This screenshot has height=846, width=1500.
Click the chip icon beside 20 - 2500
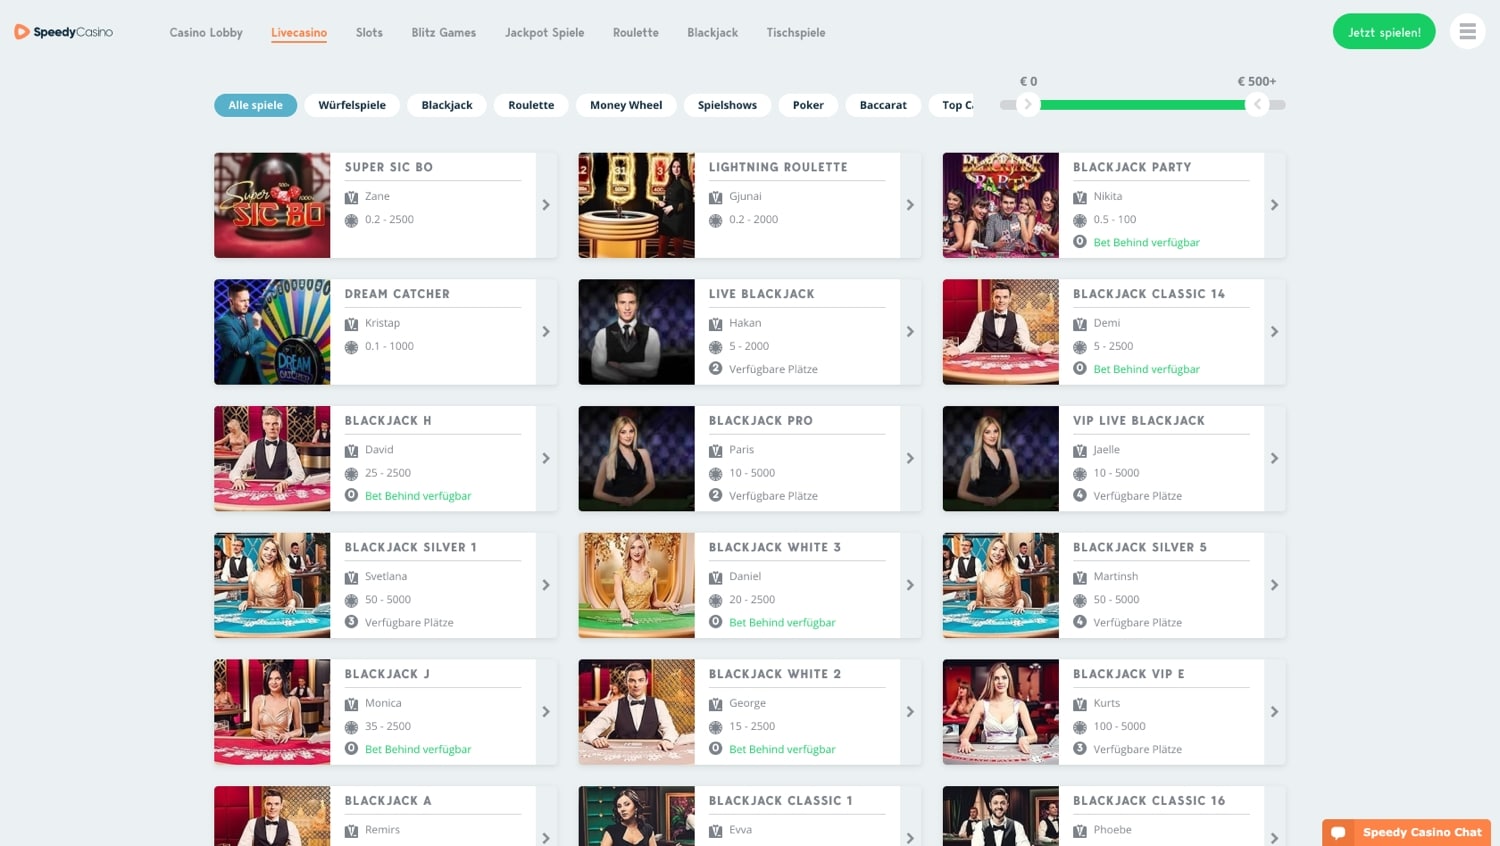[715, 600]
